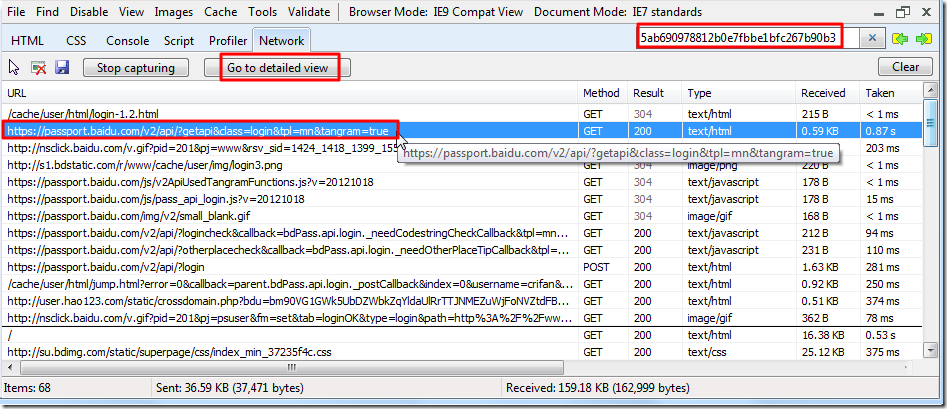Viewport: 947px width, 409px height.
Task: Select the root "/" request row
Action: [462, 335]
